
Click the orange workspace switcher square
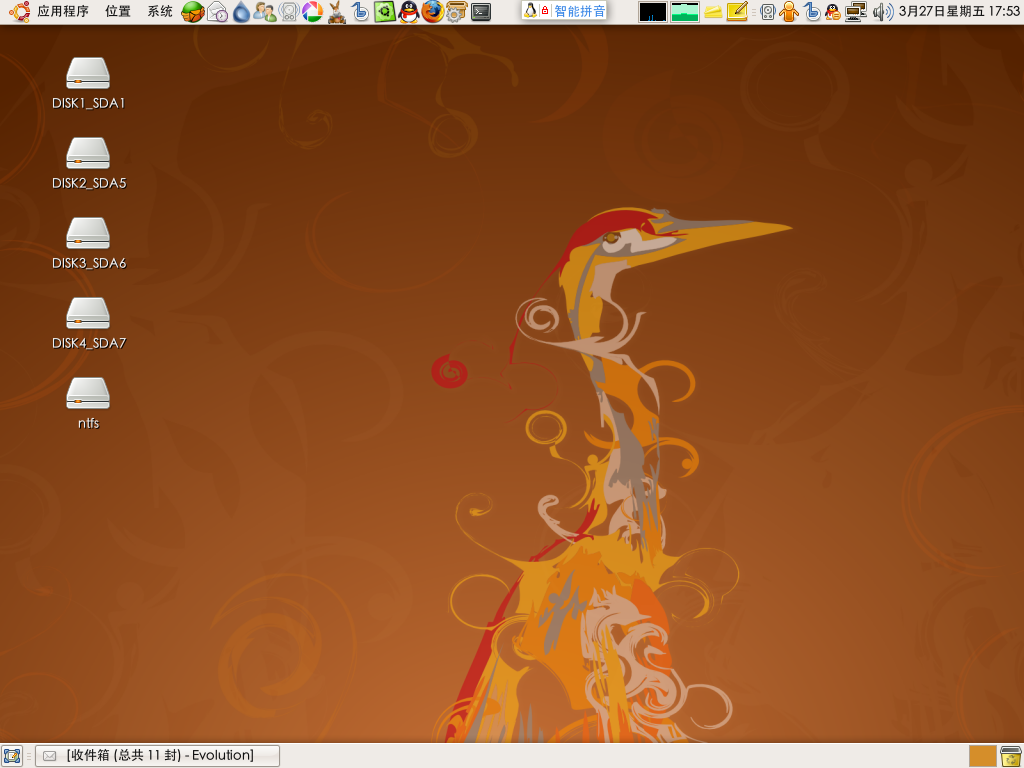click(x=982, y=756)
